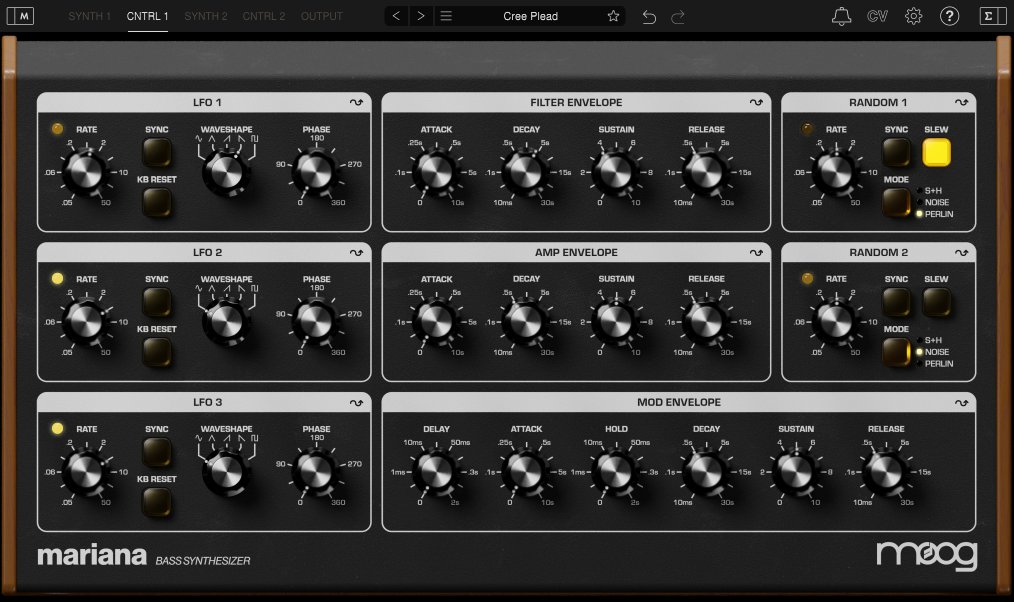
Task: Click the Amp Envelope Decay knob
Action: pos(526,321)
